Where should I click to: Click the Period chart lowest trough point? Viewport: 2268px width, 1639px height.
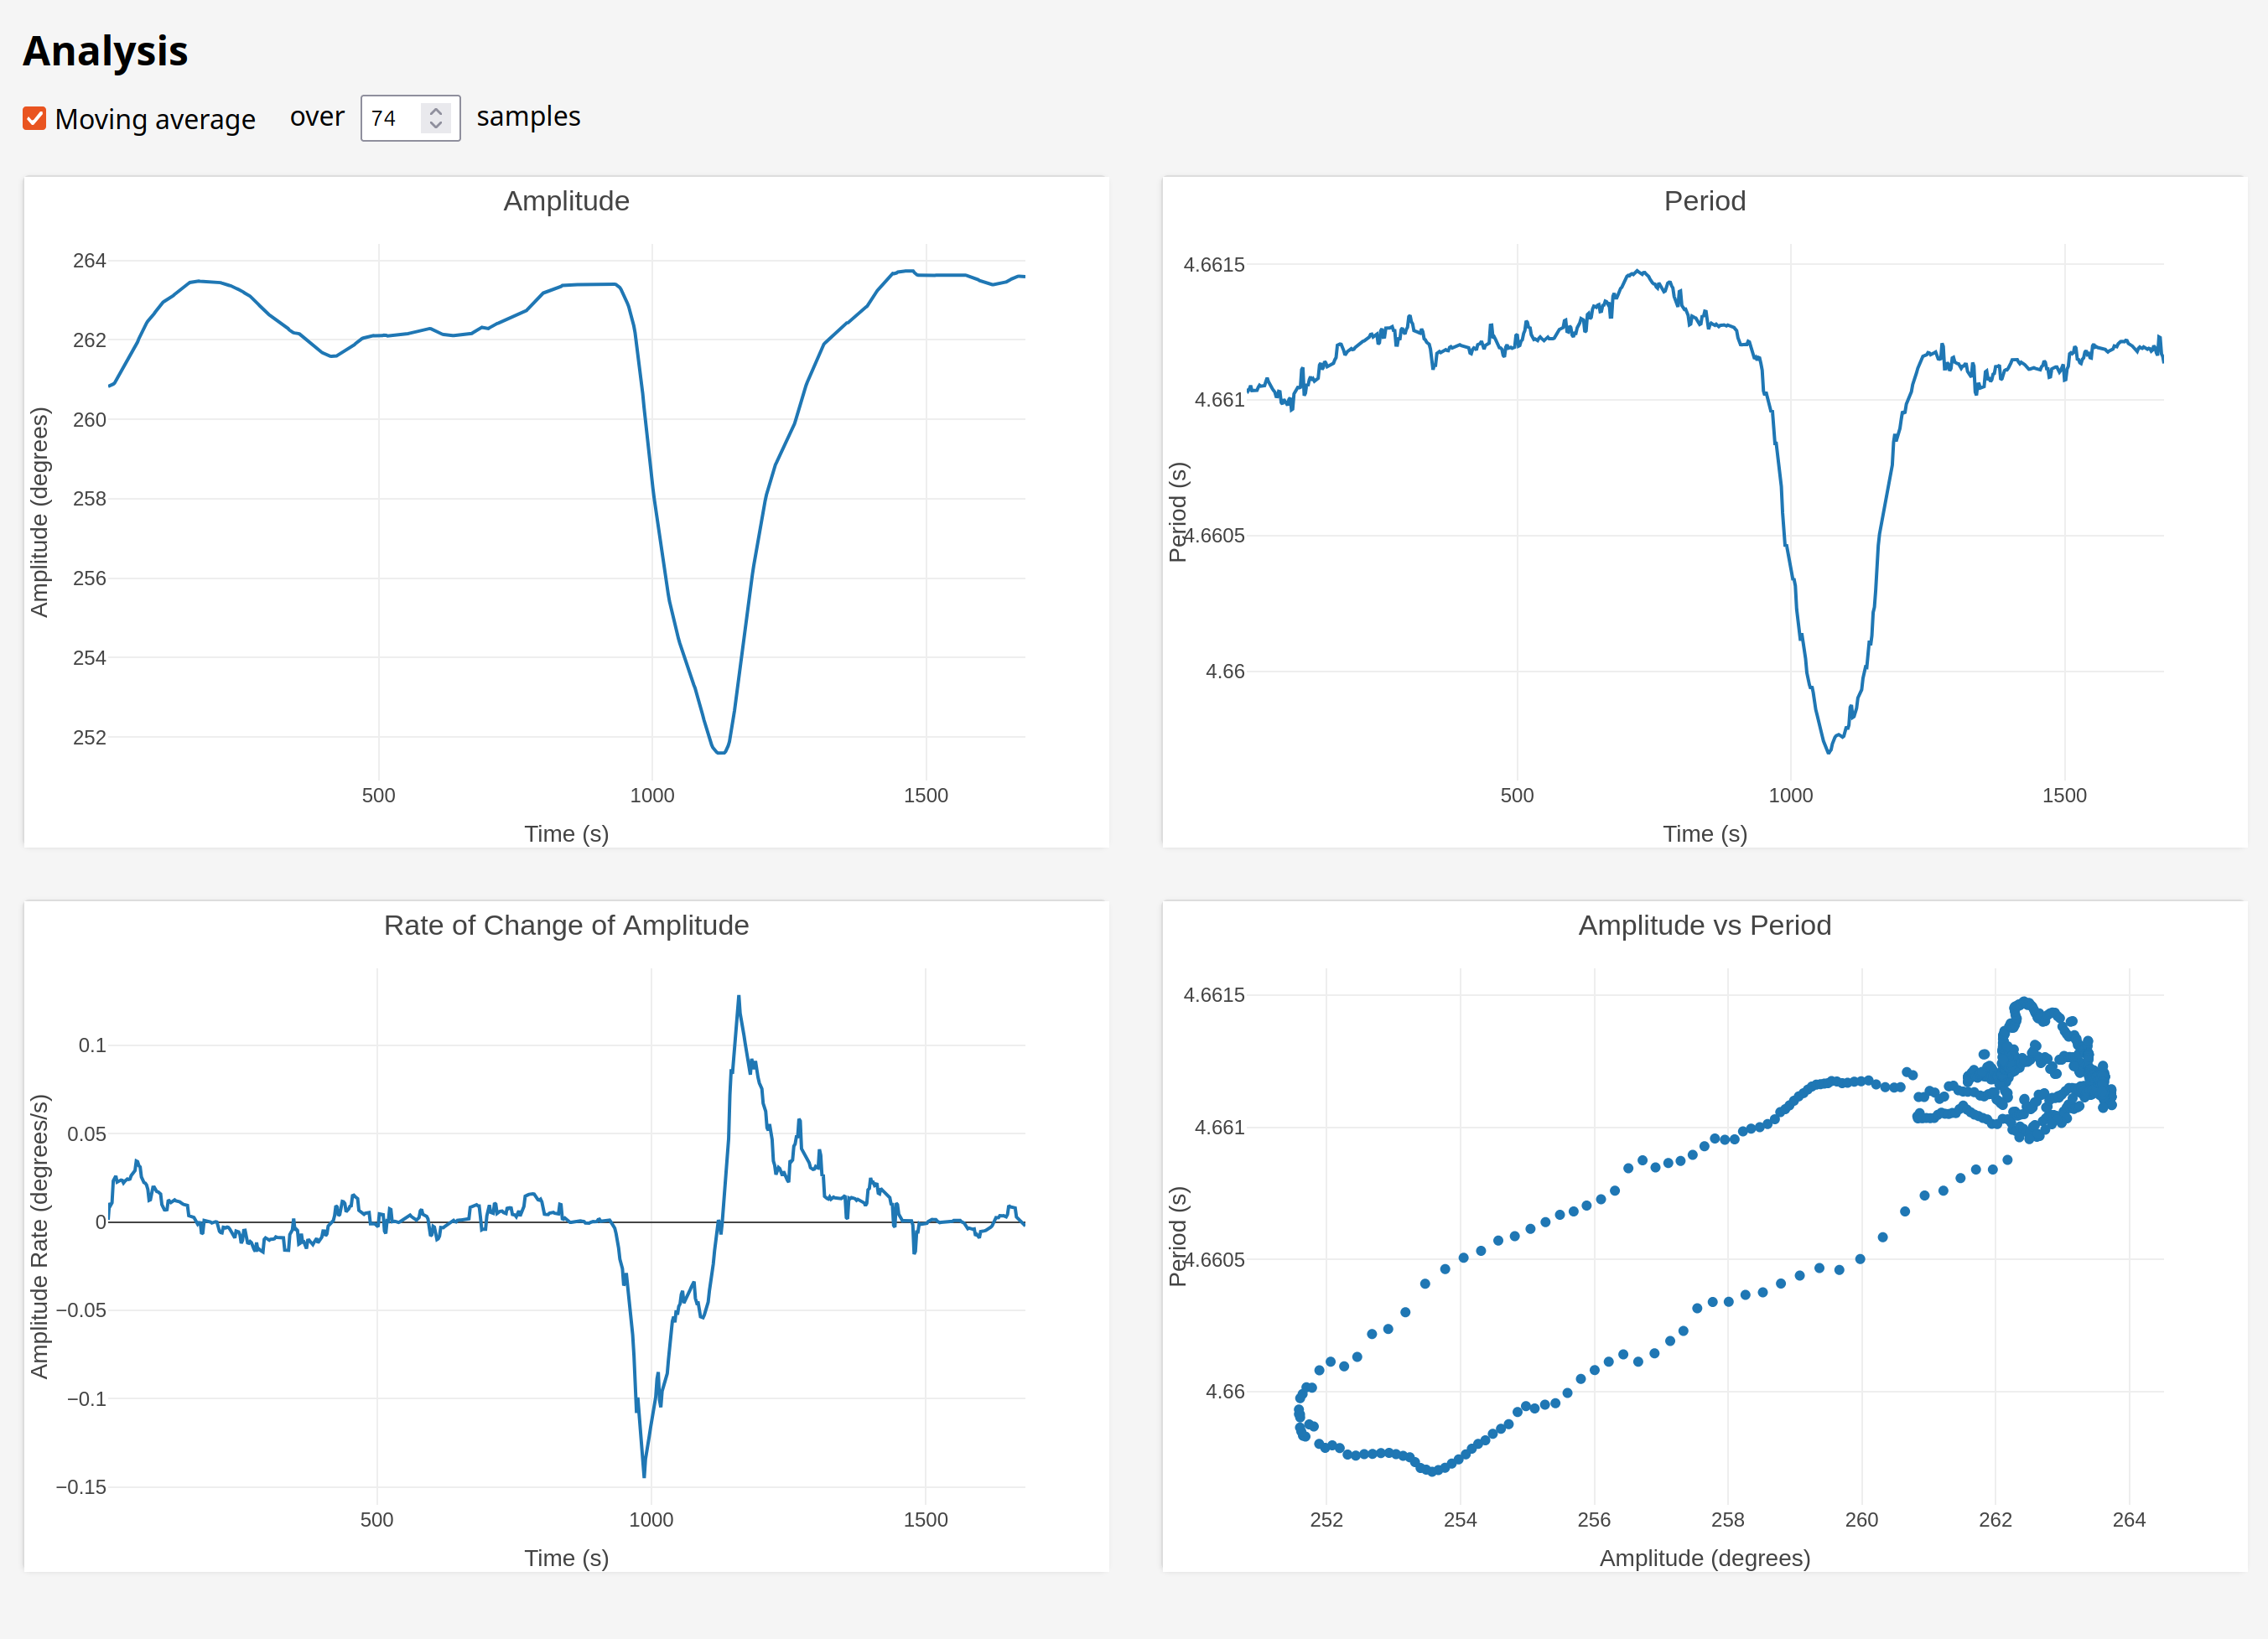pyautogui.click(x=1829, y=751)
